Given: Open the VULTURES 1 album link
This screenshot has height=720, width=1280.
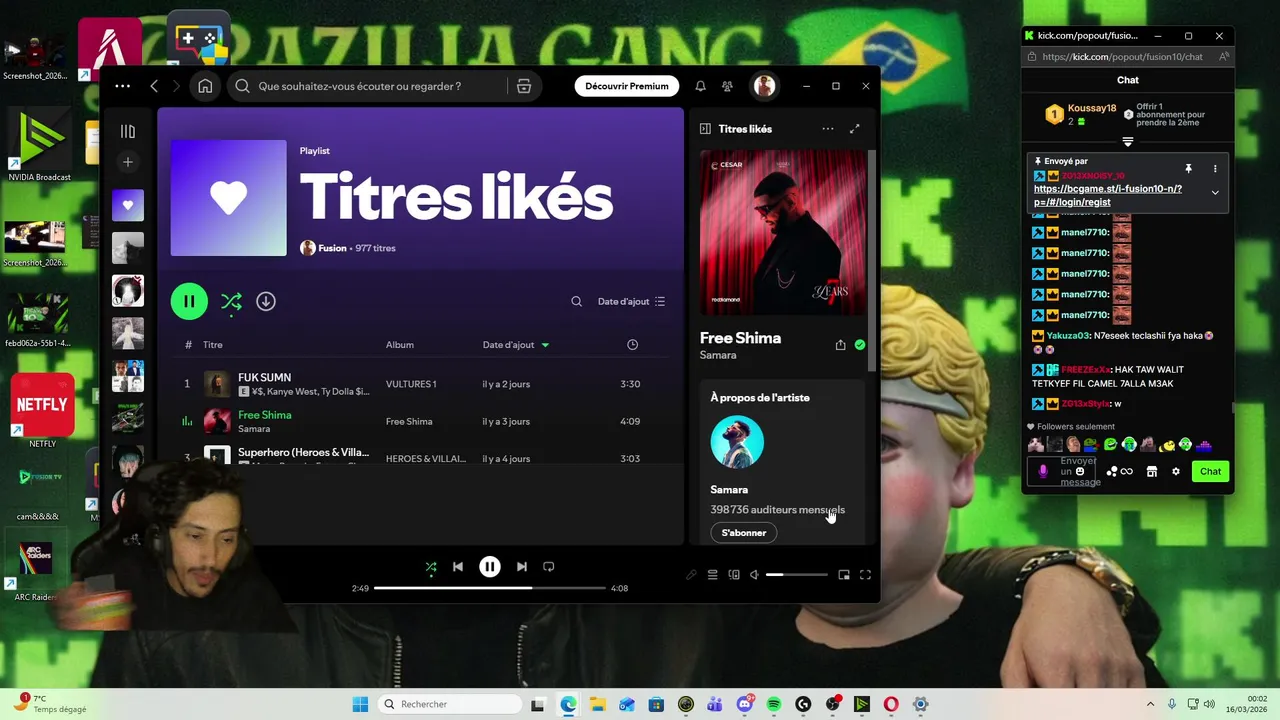Looking at the screenshot, I should [411, 384].
